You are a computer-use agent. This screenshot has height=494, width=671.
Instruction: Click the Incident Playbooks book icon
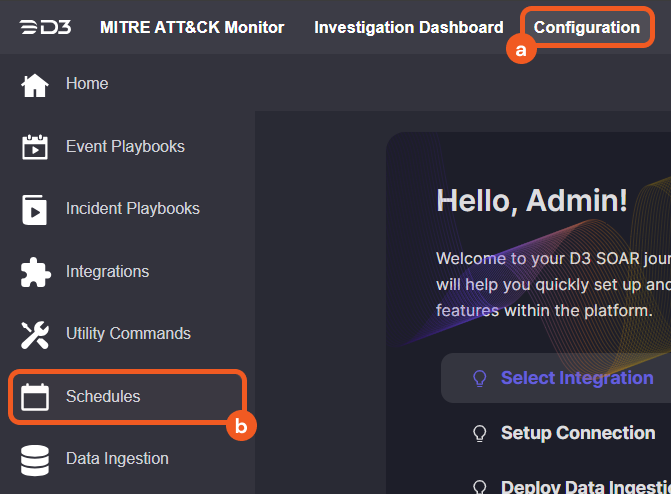(35, 210)
